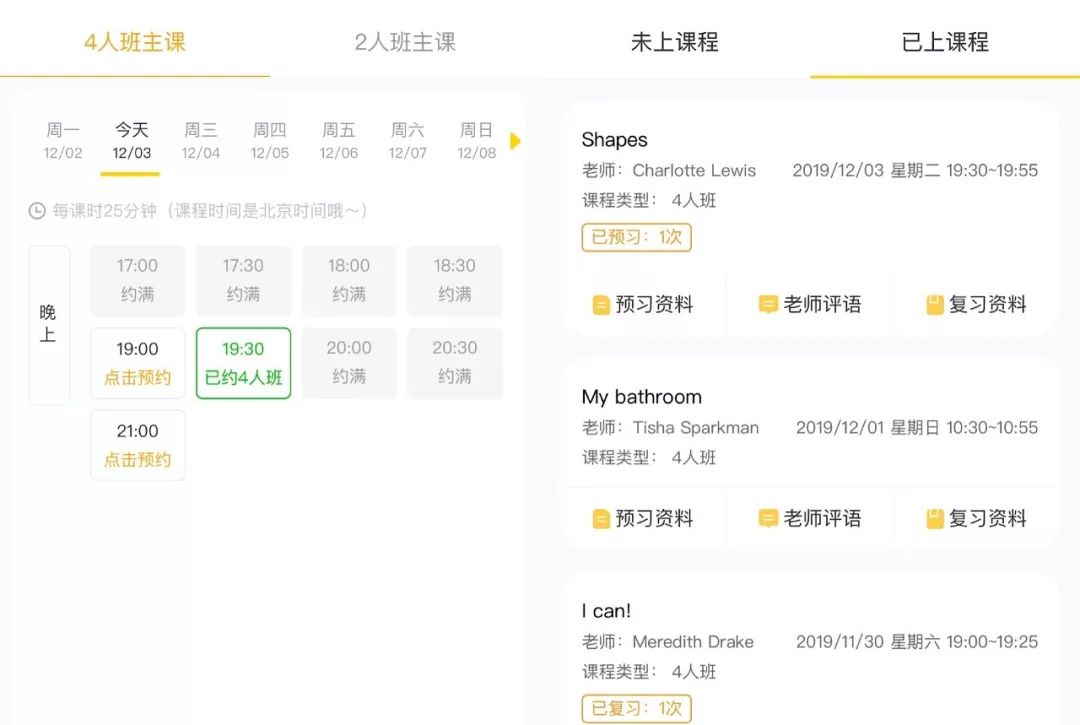Click the 已预习:1次 badge under Shapes

point(637,238)
